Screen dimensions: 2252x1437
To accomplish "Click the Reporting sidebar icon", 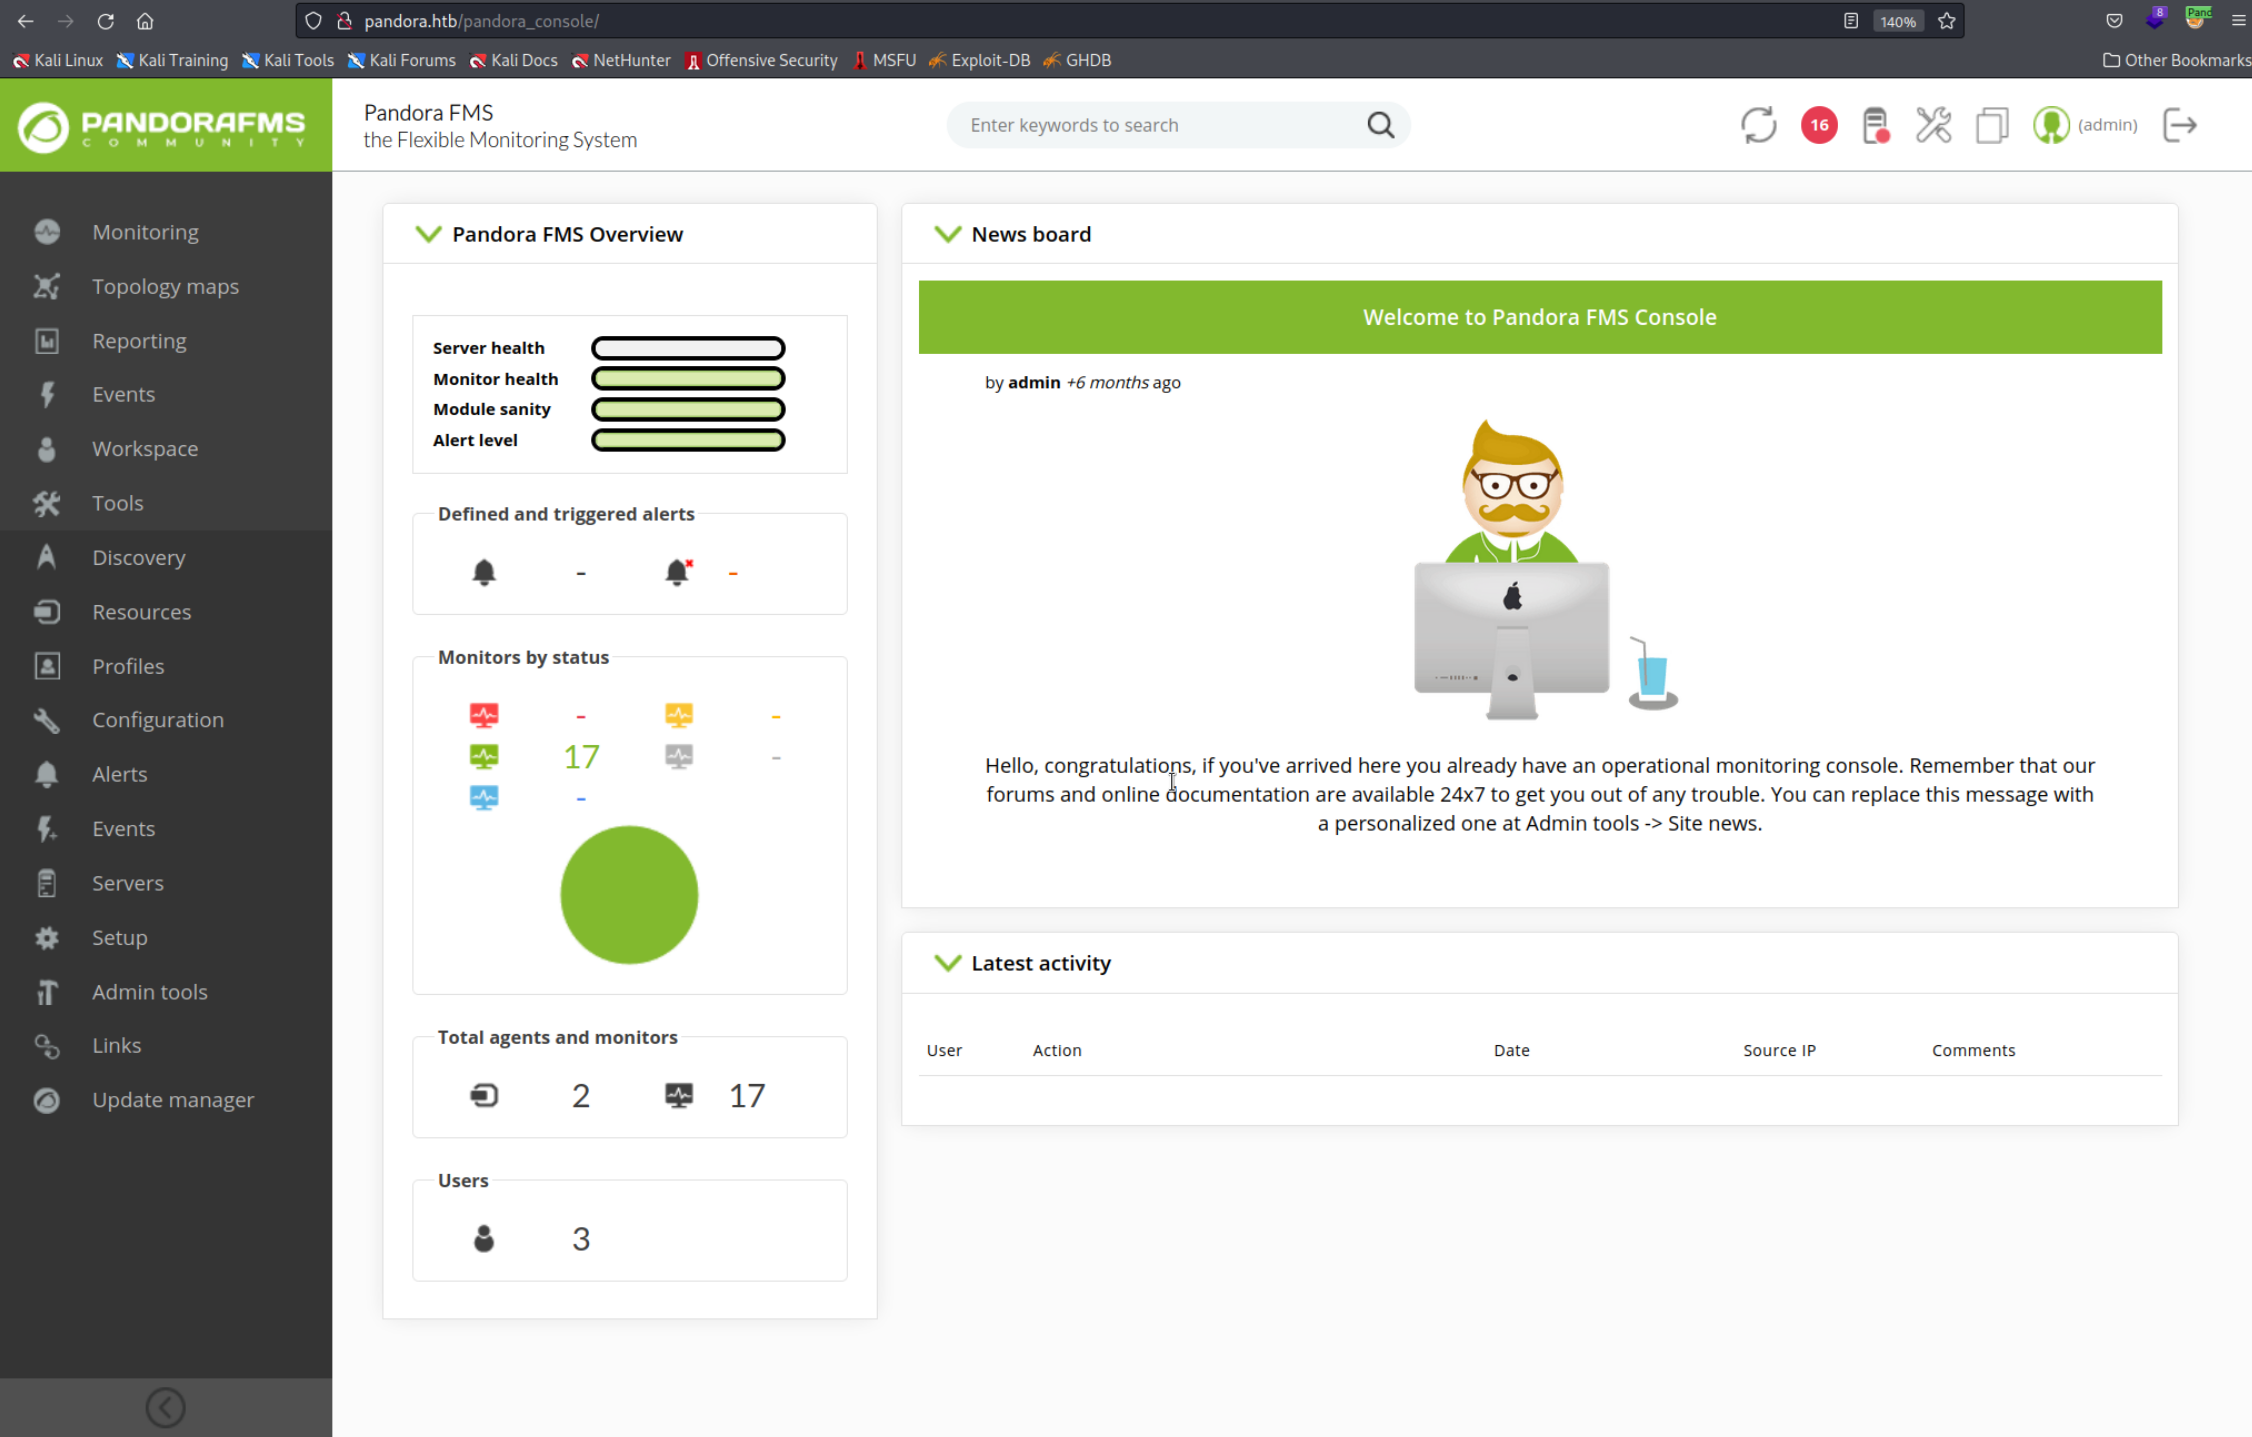I will (47, 341).
